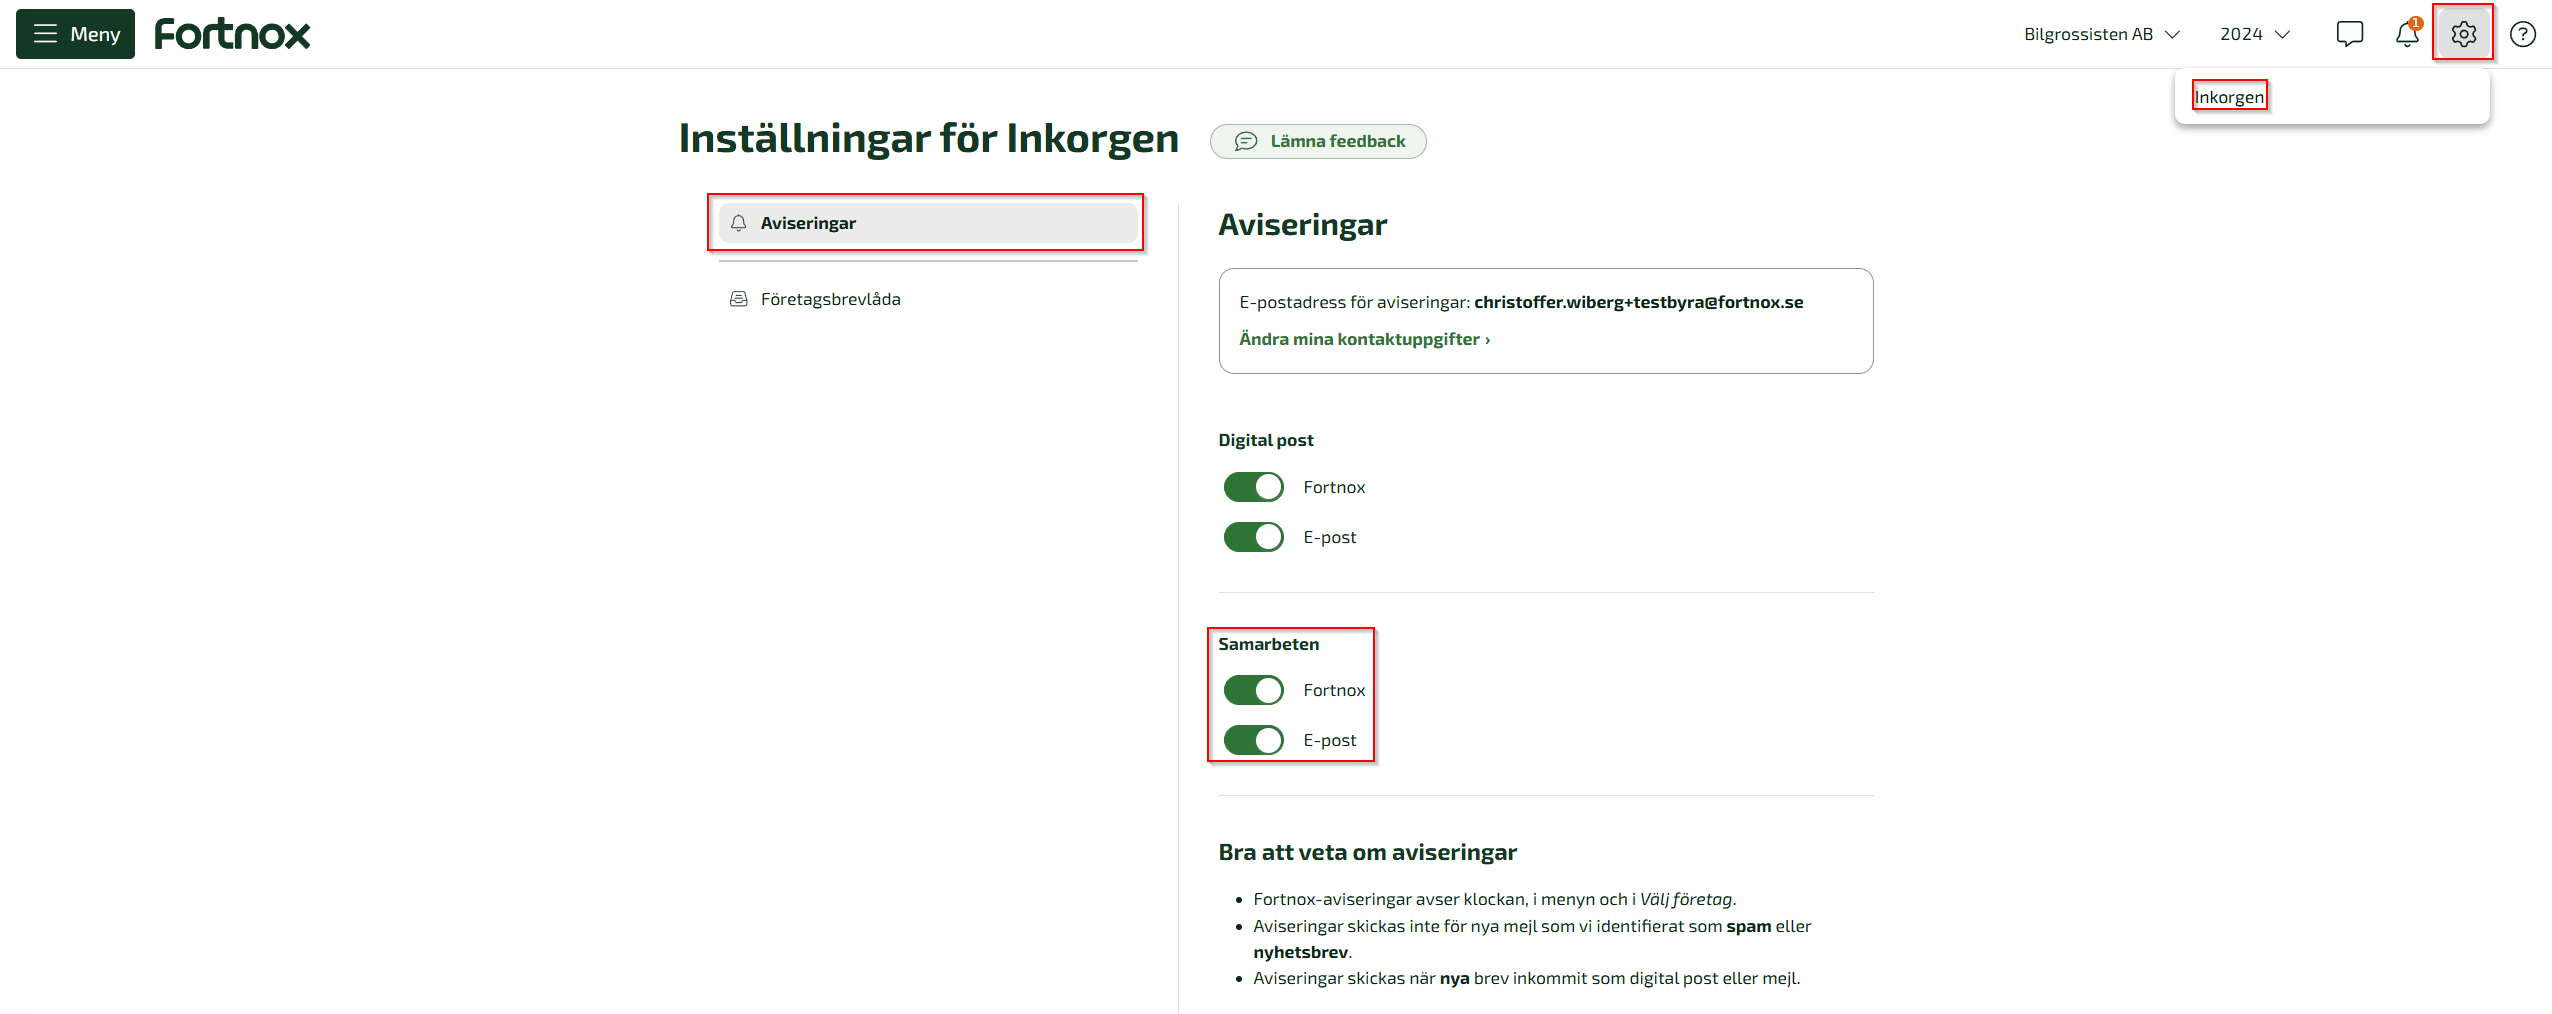Image resolution: width=2552 pixels, height=1014 pixels.
Task: Switch to the Företagsbrevlåda section
Action: 831,298
